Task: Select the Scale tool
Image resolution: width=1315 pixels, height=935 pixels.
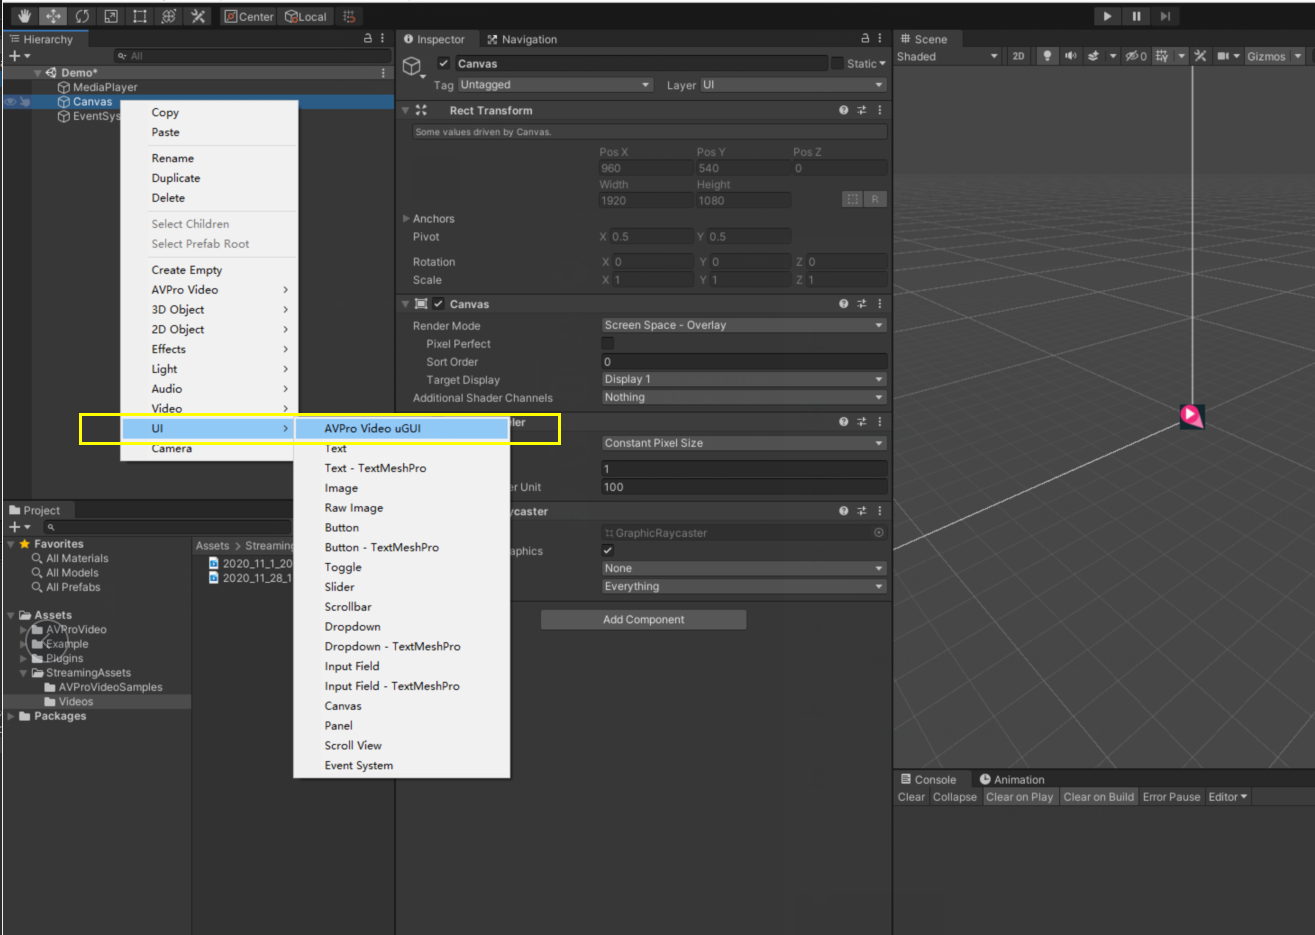Action: point(111,16)
